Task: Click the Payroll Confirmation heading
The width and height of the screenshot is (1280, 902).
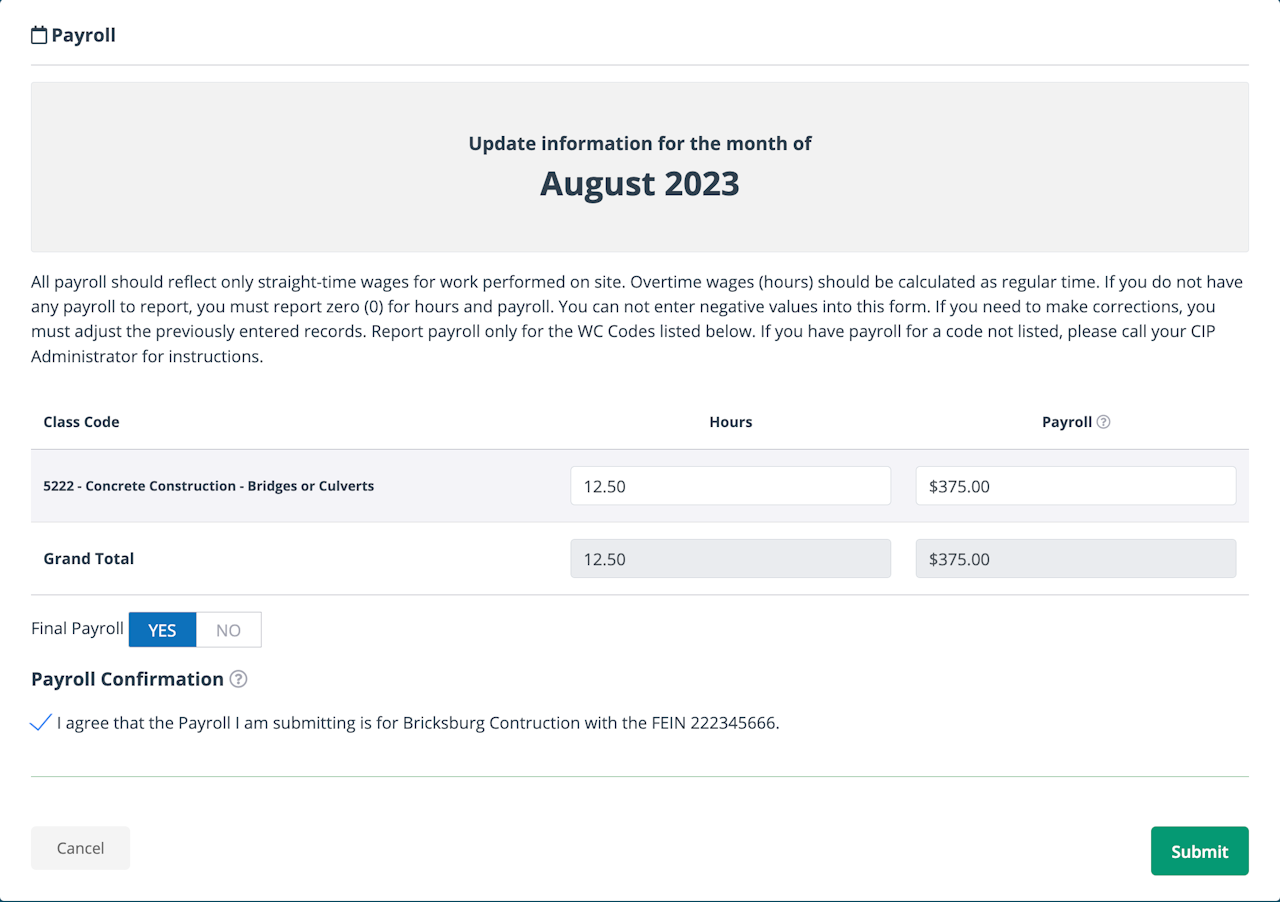Action: (127, 680)
